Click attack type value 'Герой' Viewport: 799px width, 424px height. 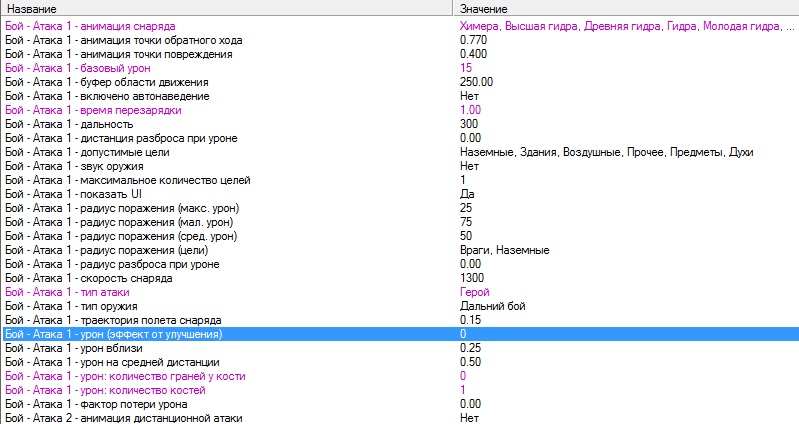pyautogui.click(x=474, y=293)
